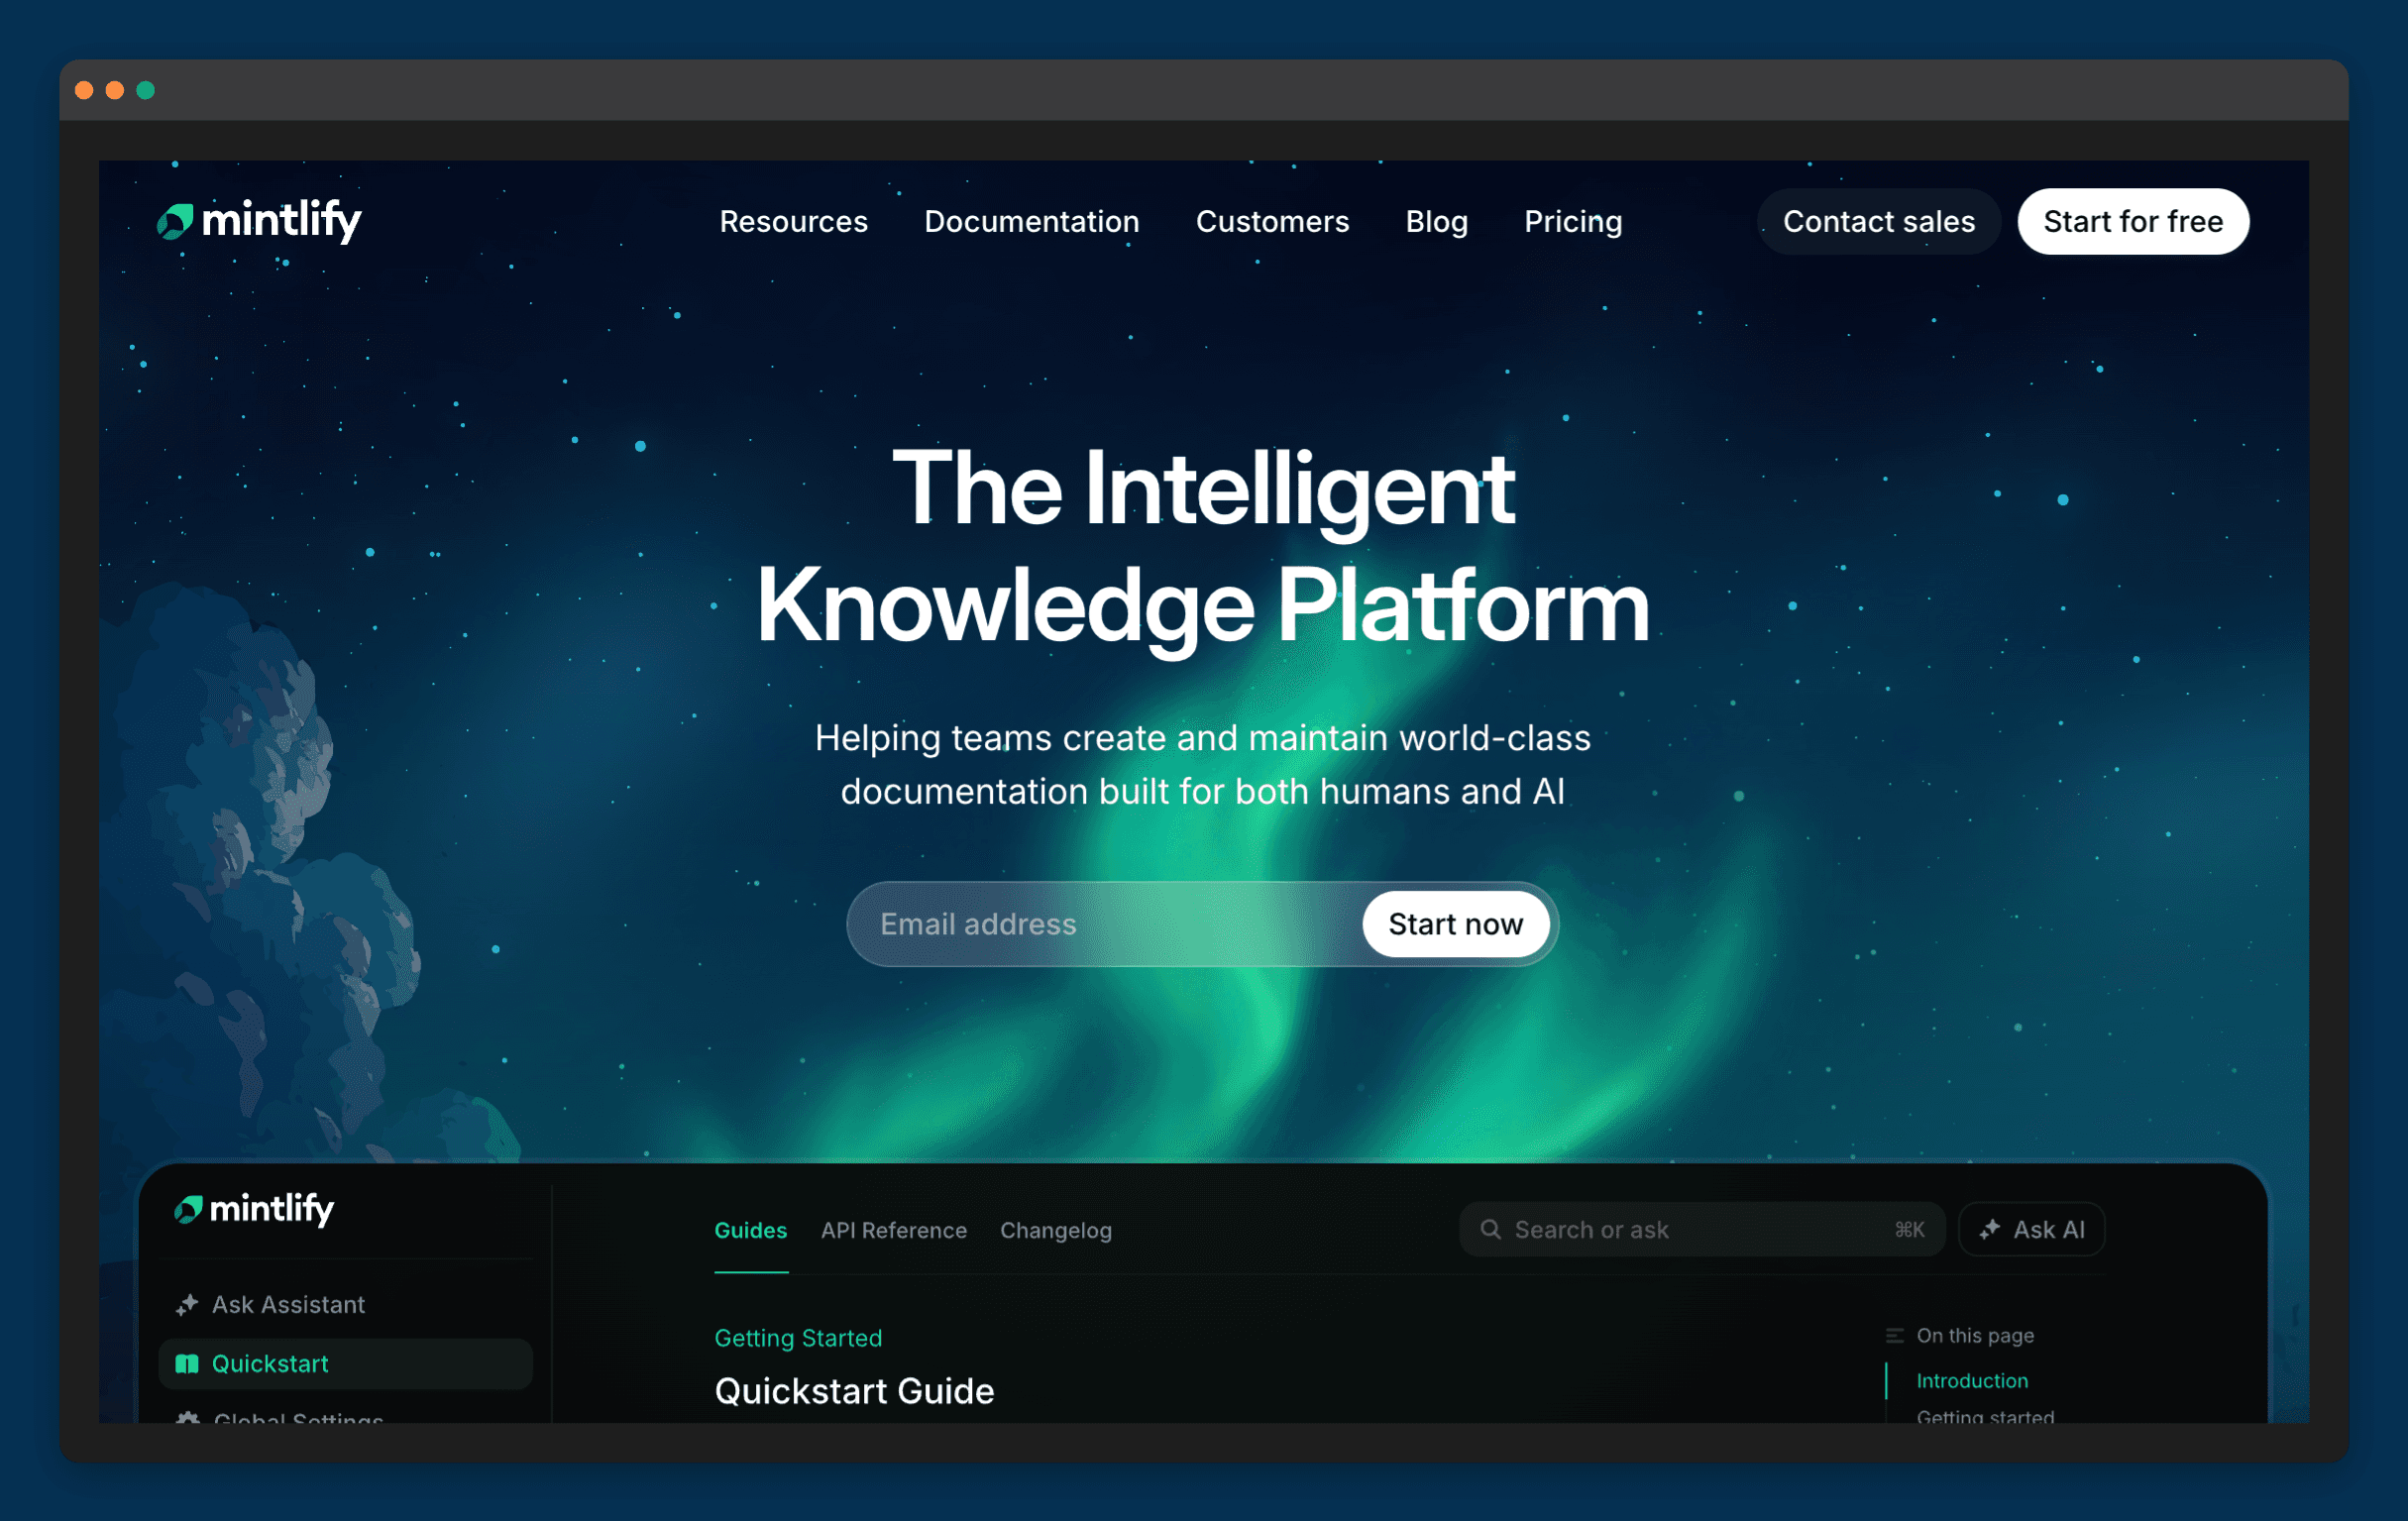Click the sparkle icon on Ask AI button
This screenshot has height=1521, width=2408.
tap(1989, 1229)
